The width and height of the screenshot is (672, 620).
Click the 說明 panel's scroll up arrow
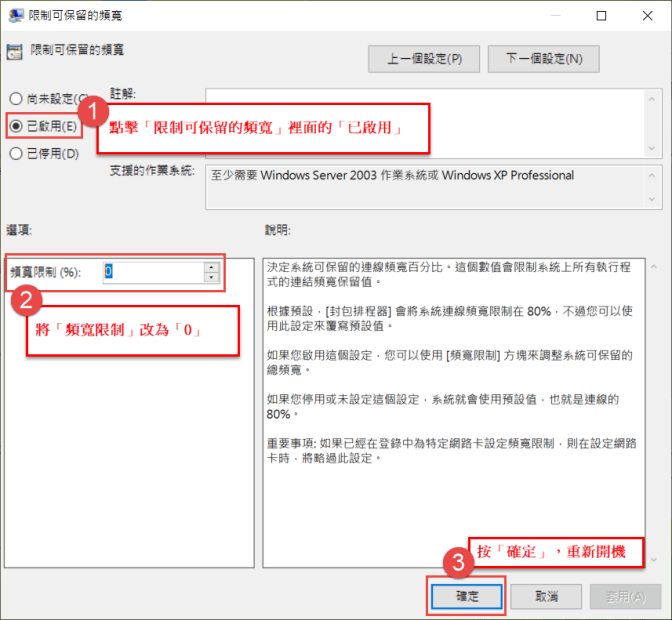652,266
